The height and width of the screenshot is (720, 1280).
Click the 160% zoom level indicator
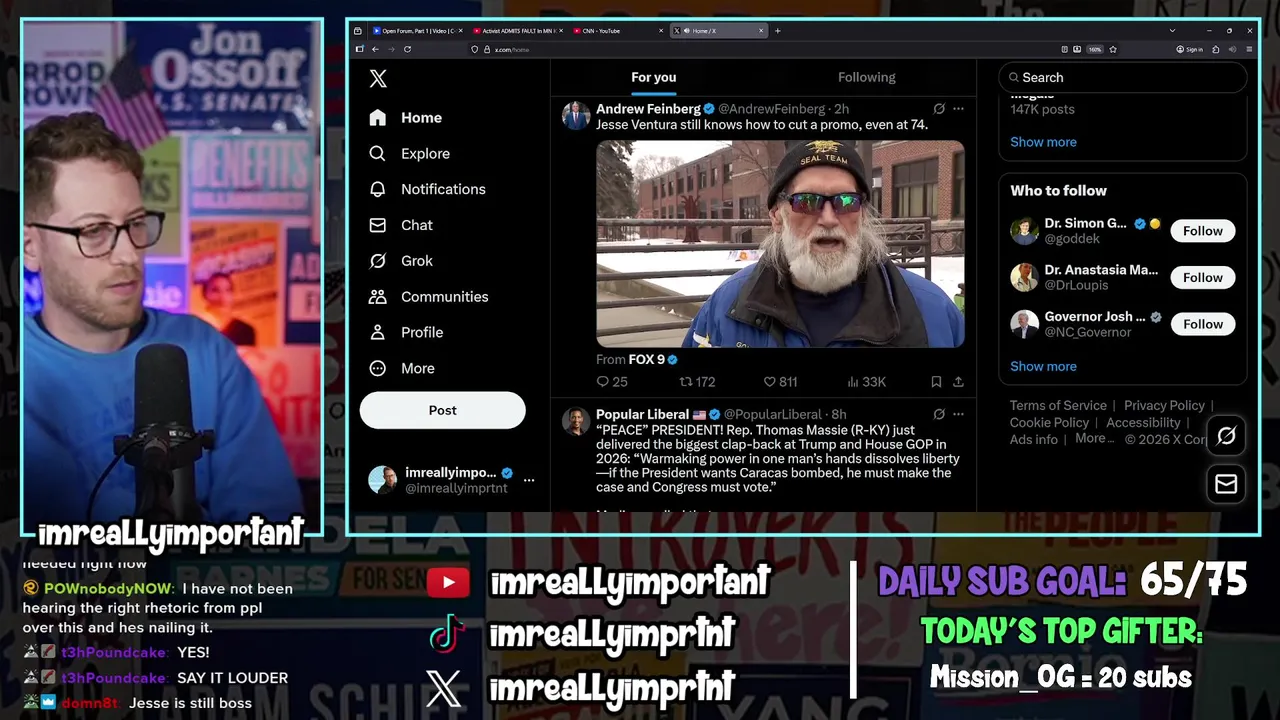tap(1095, 49)
